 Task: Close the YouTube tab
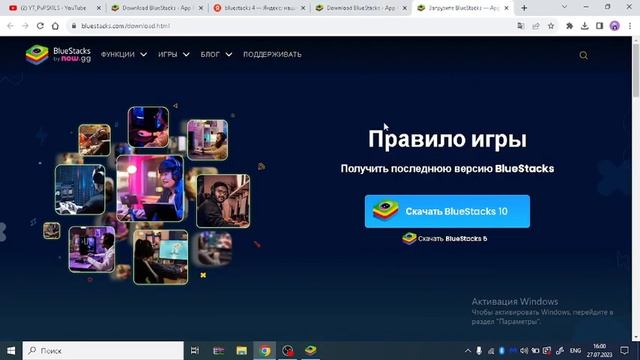tap(98, 8)
